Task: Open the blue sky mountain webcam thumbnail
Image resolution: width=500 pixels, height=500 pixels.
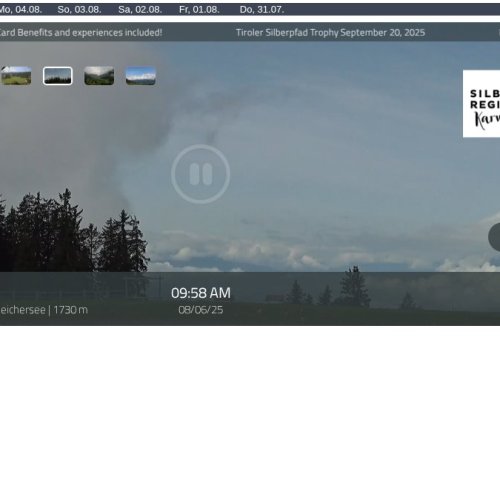Action: tap(141, 76)
